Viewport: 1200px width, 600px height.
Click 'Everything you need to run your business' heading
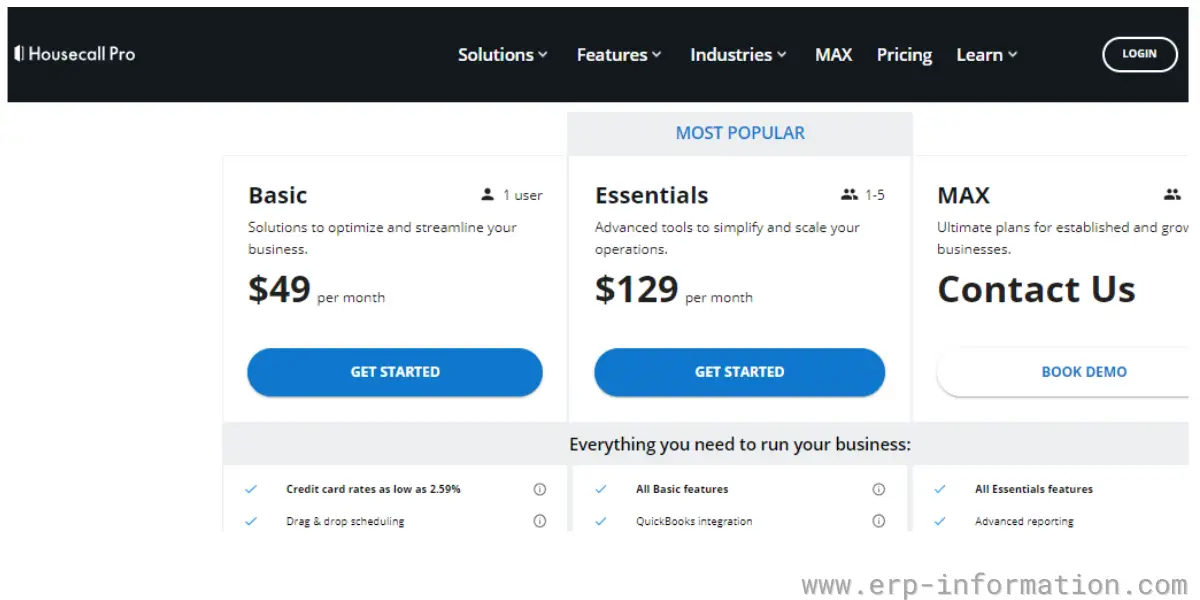tap(740, 444)
